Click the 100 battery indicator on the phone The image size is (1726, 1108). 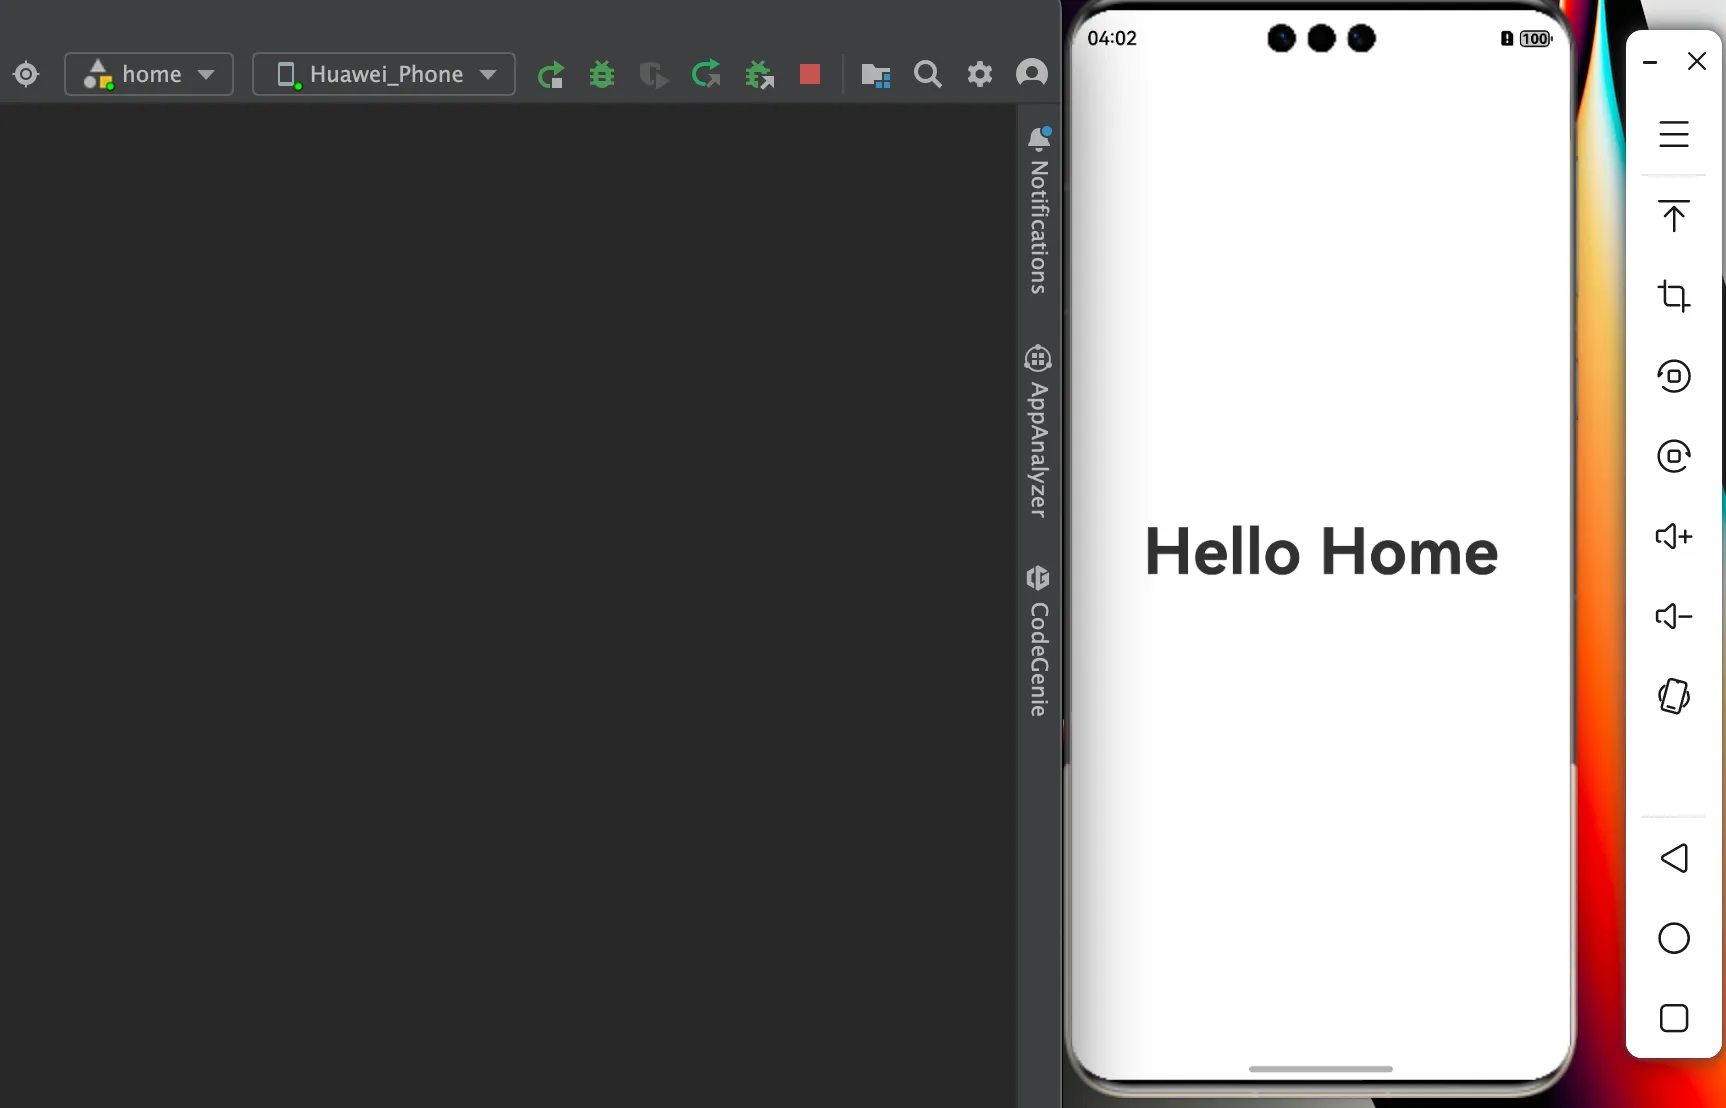click(x=1535, y=39)
